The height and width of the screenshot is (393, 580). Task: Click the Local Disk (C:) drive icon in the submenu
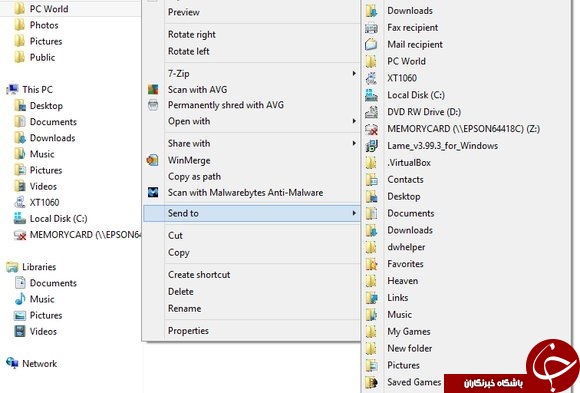point(371,95)
